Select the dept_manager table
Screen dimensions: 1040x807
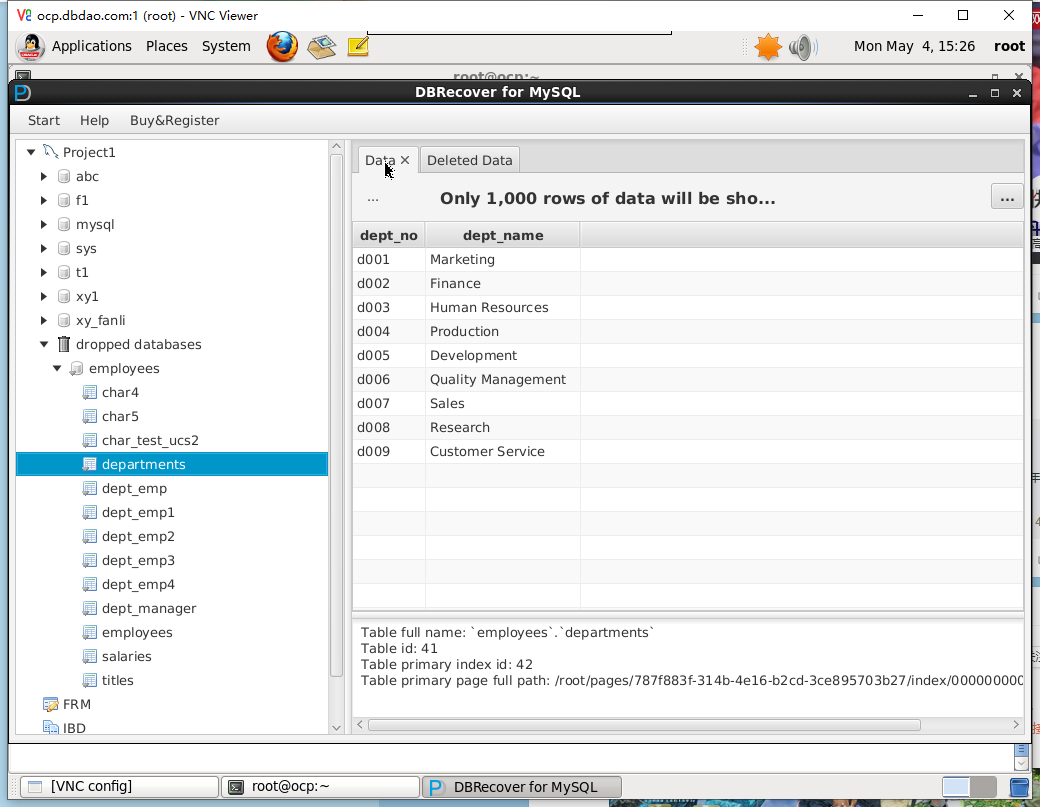click(149, 608)
